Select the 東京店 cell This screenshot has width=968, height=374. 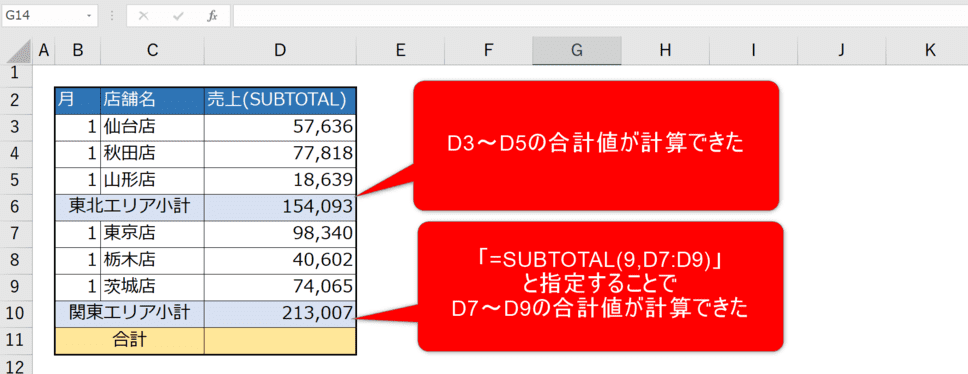click(152, 233)
